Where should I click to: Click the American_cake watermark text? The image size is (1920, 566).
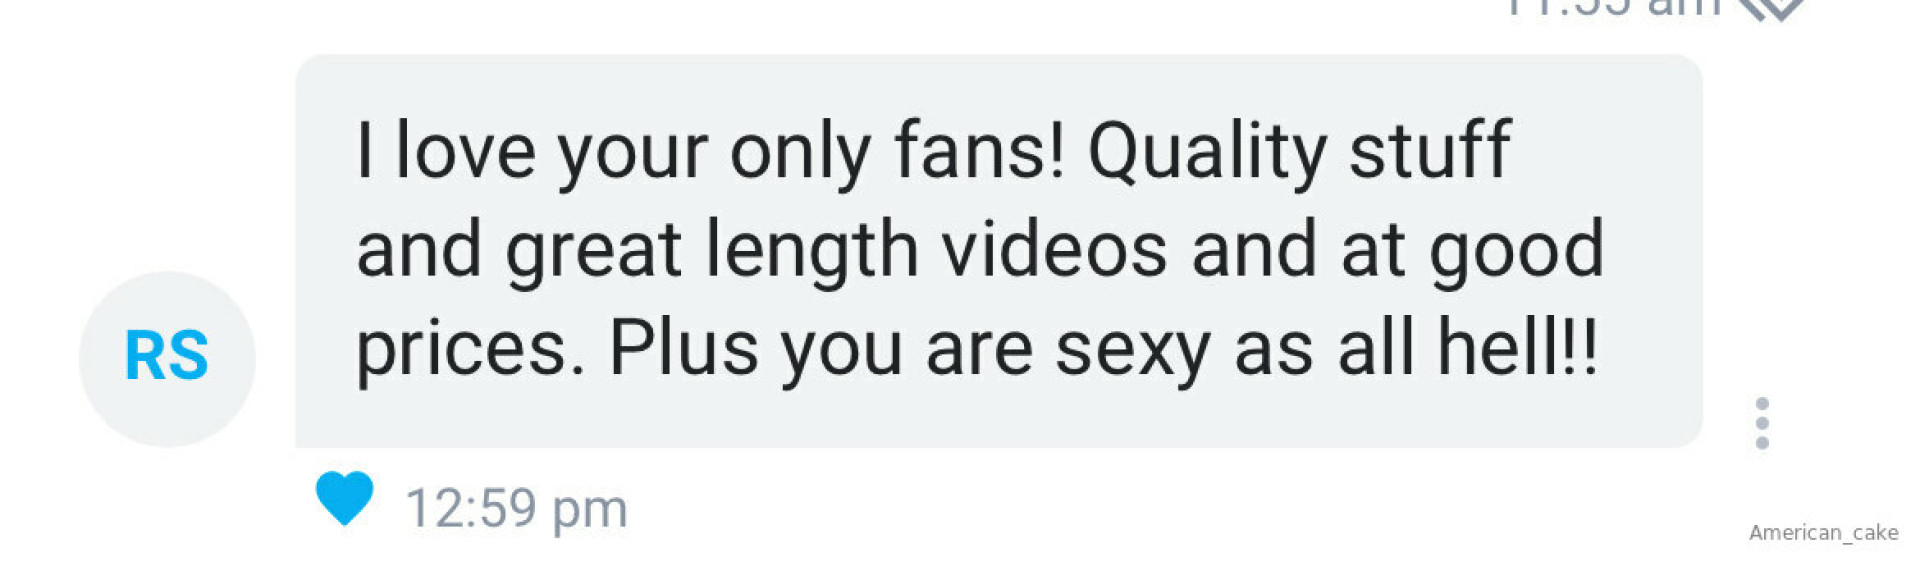1823,532
